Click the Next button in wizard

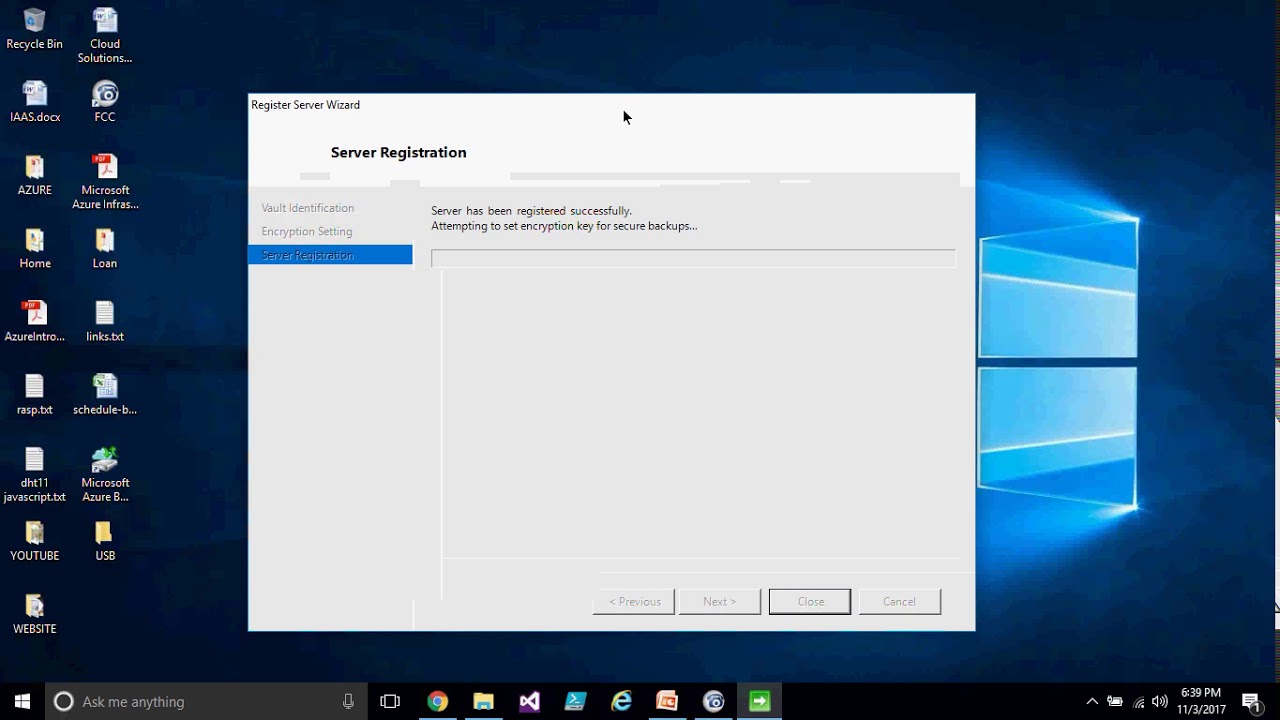click(x=720, y=601)
